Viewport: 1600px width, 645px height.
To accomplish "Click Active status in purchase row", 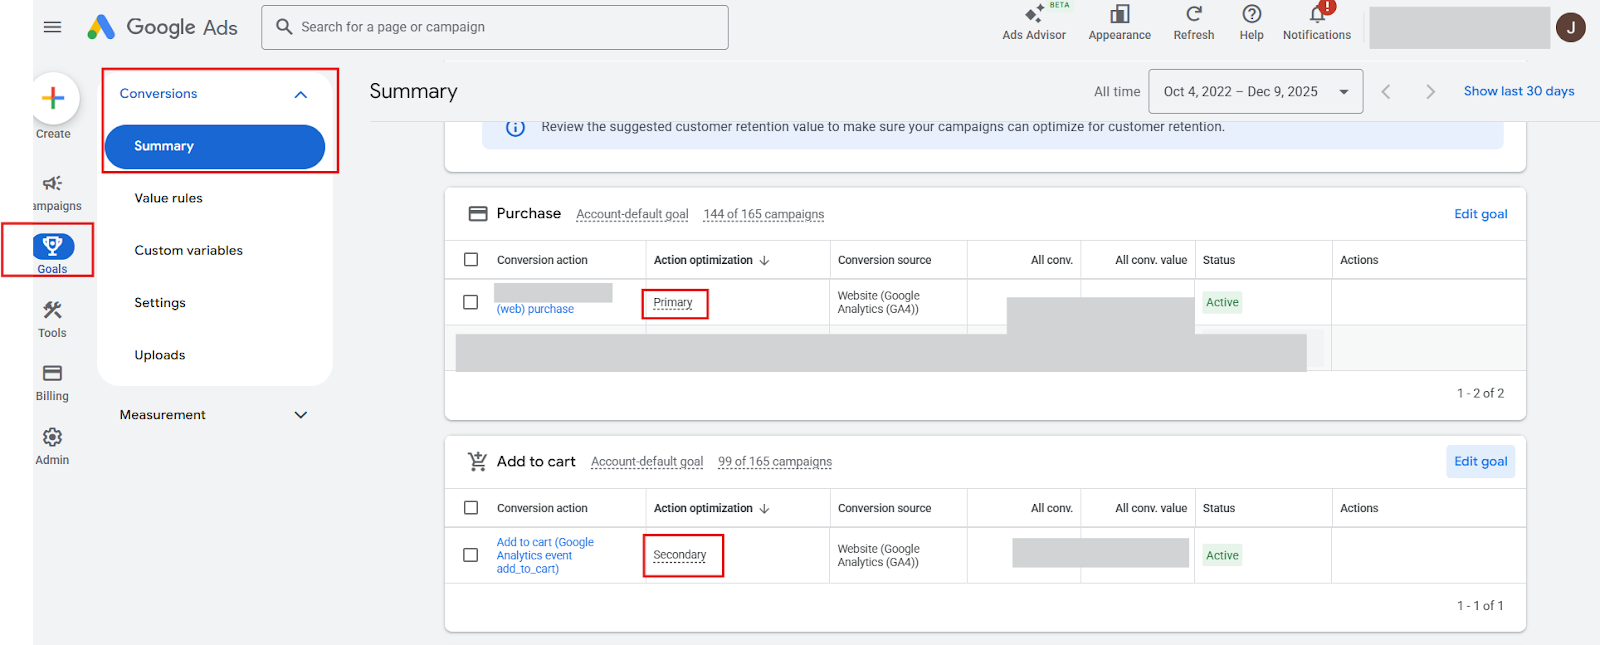I will 1222,302.
